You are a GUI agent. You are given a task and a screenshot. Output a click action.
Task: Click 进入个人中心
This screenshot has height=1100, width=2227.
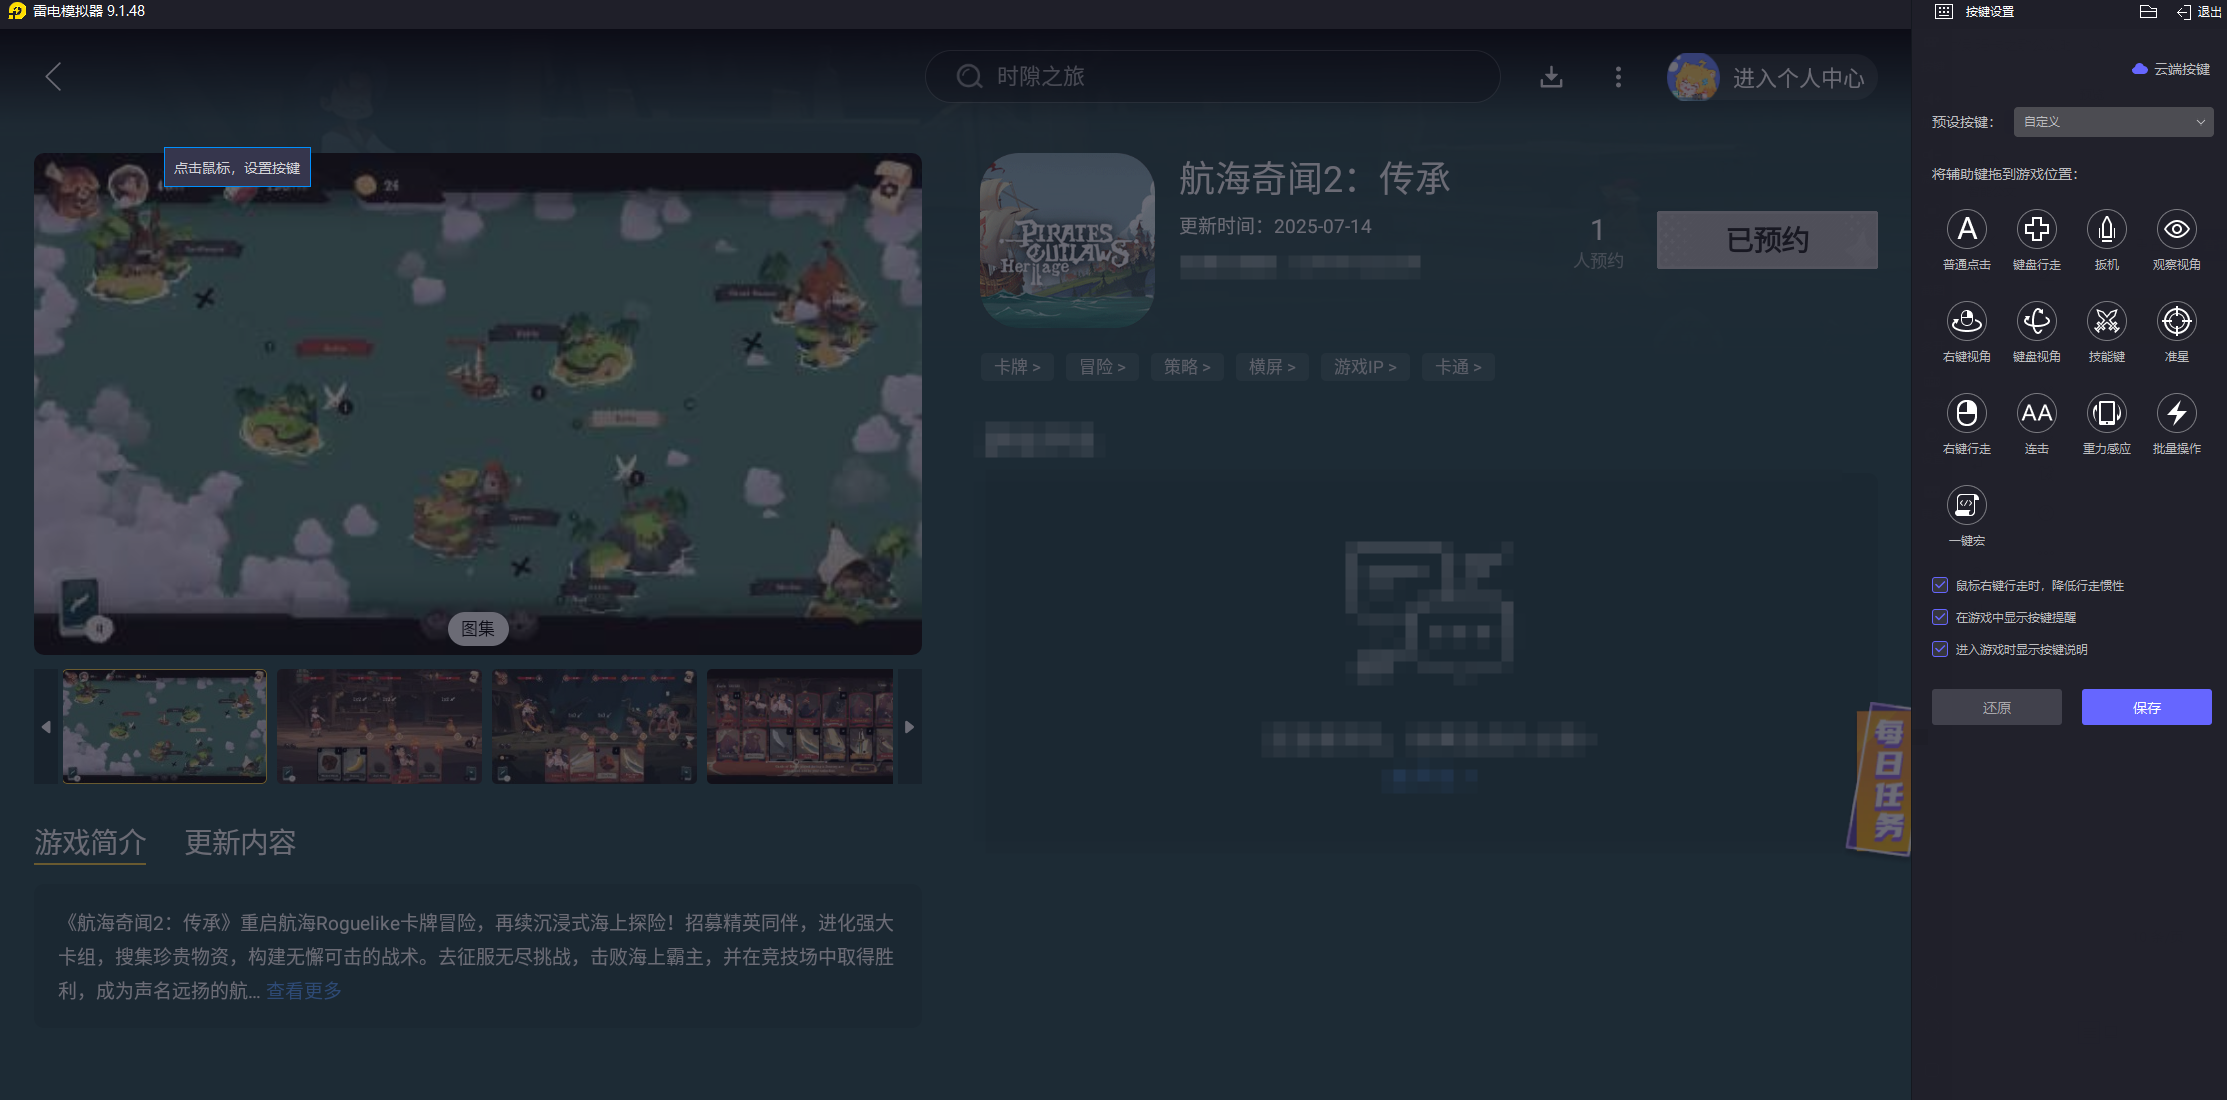coord(1798,78)
